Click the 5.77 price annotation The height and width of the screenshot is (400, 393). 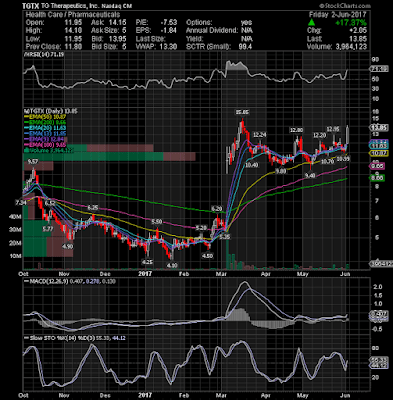pyautogui.click(x=48, y=229)
